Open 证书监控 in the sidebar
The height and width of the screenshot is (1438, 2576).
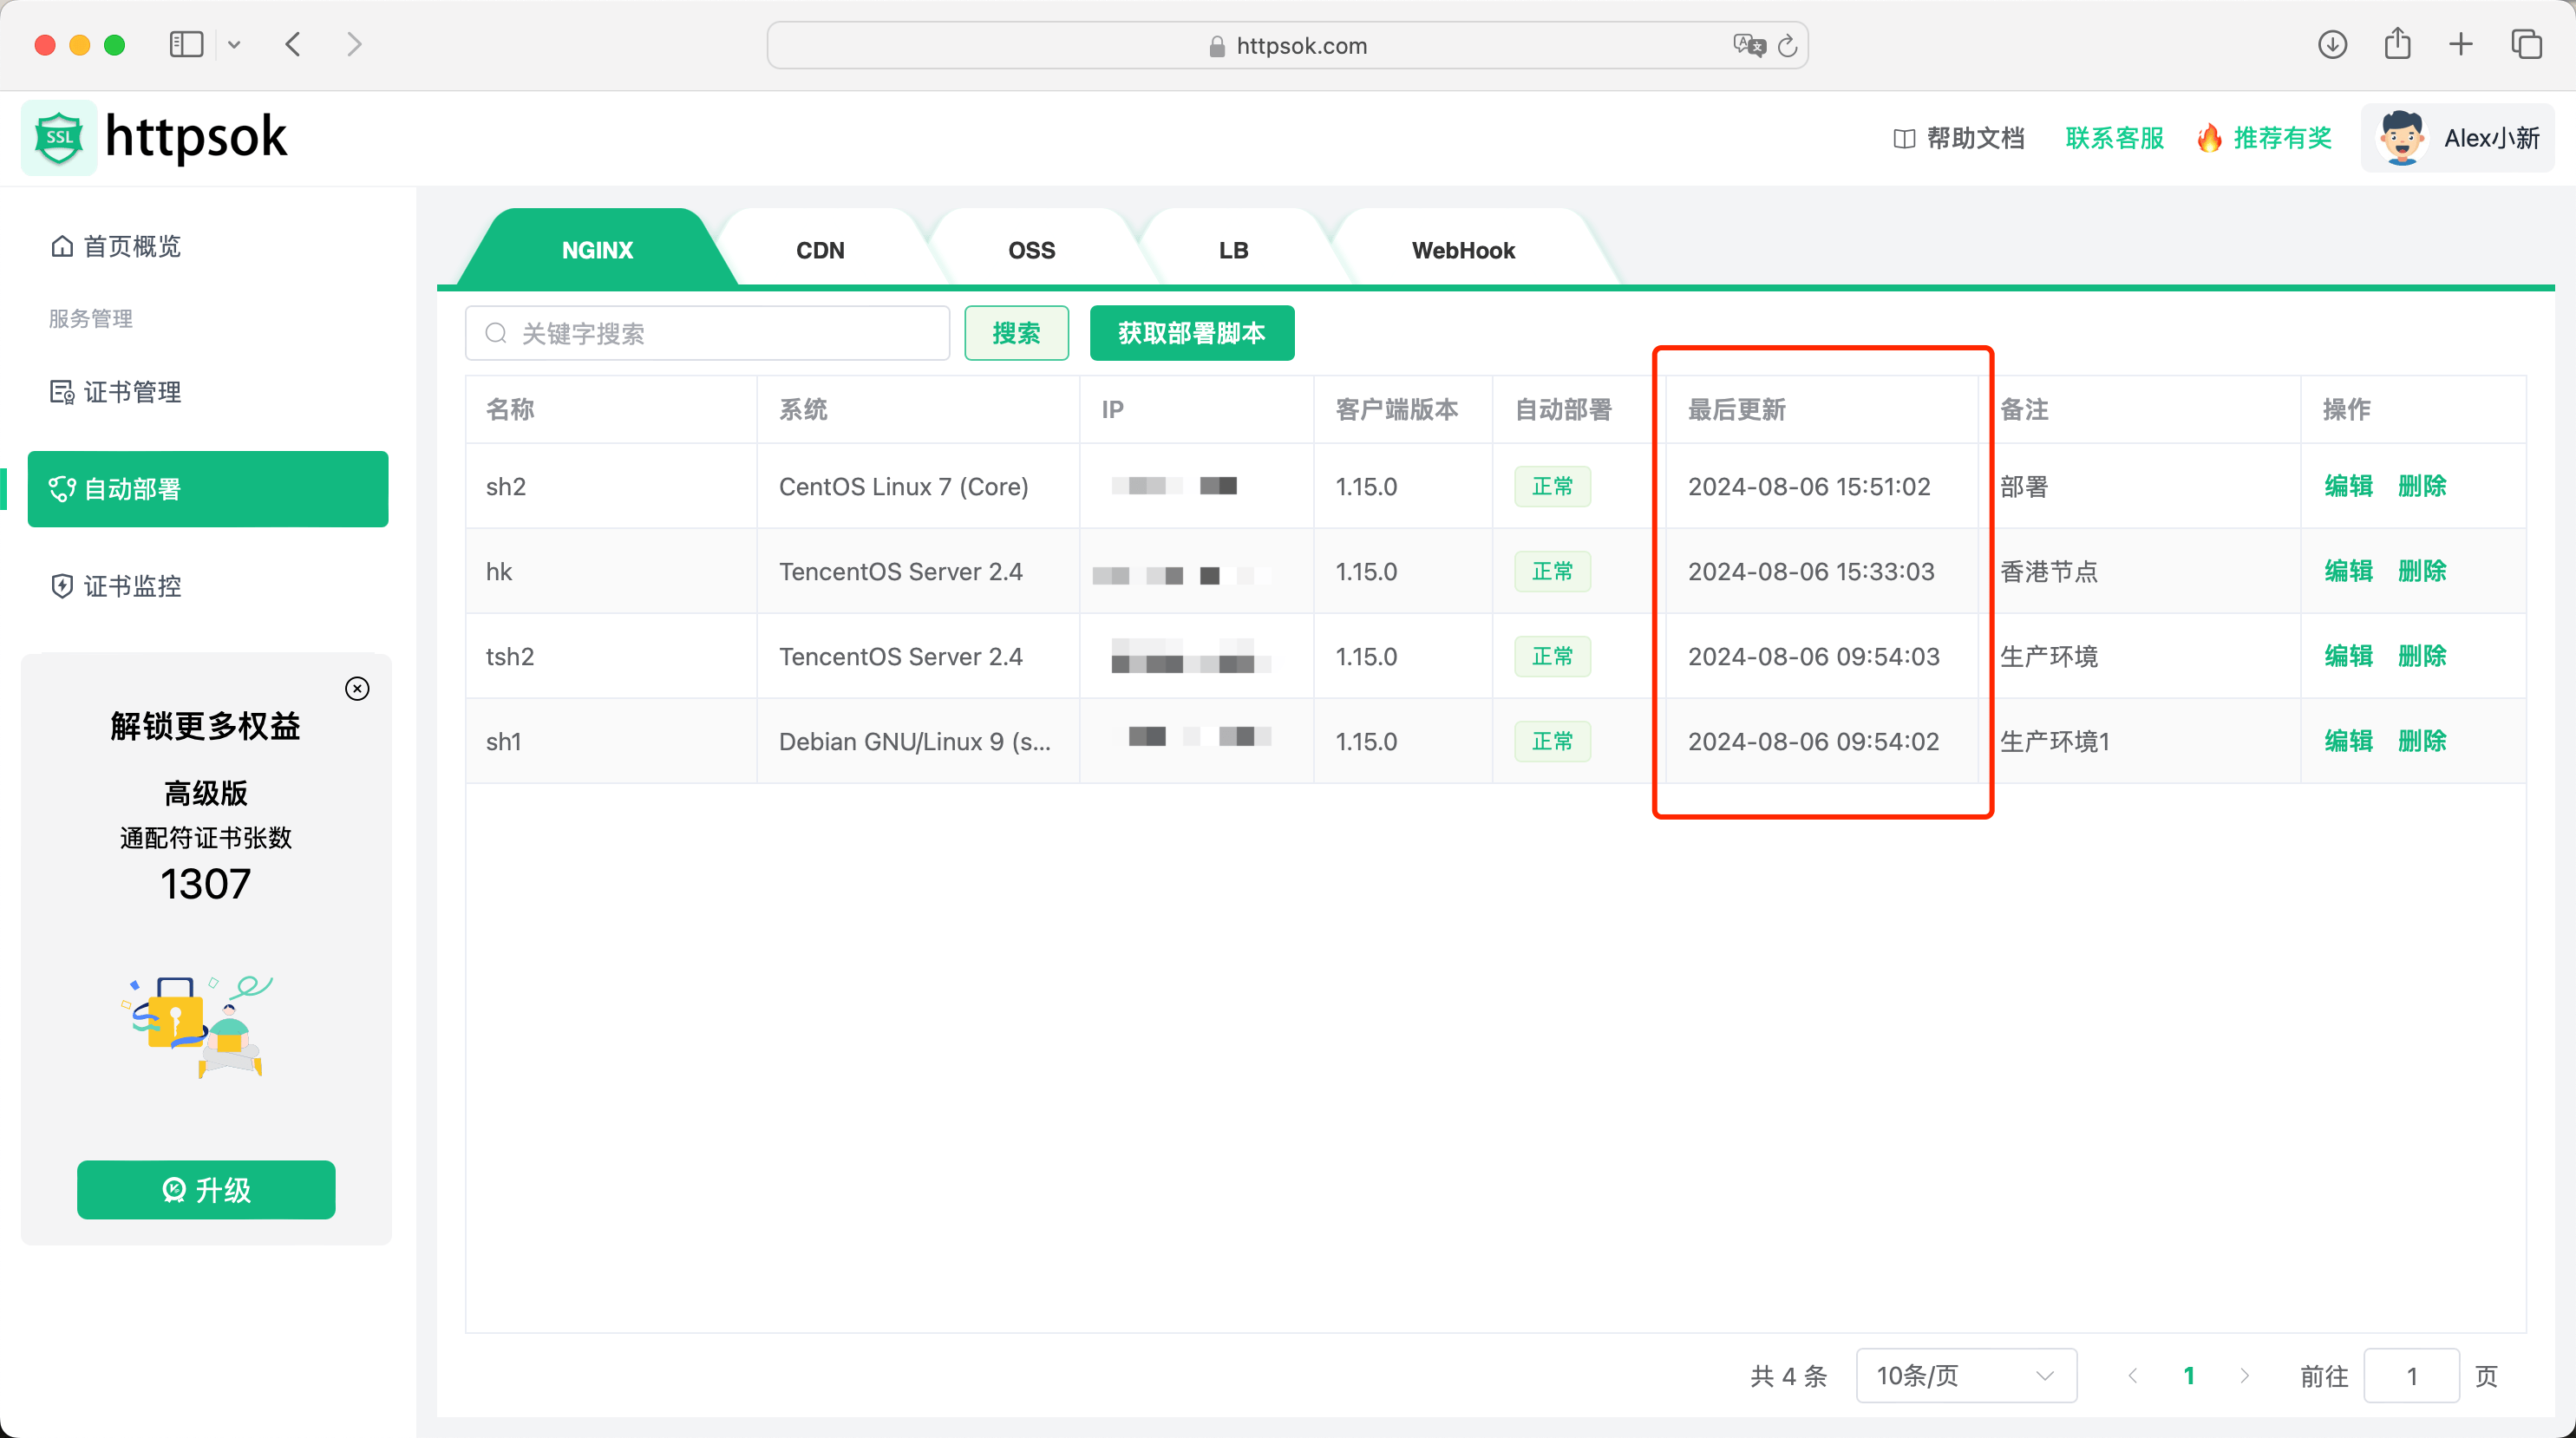131,587
